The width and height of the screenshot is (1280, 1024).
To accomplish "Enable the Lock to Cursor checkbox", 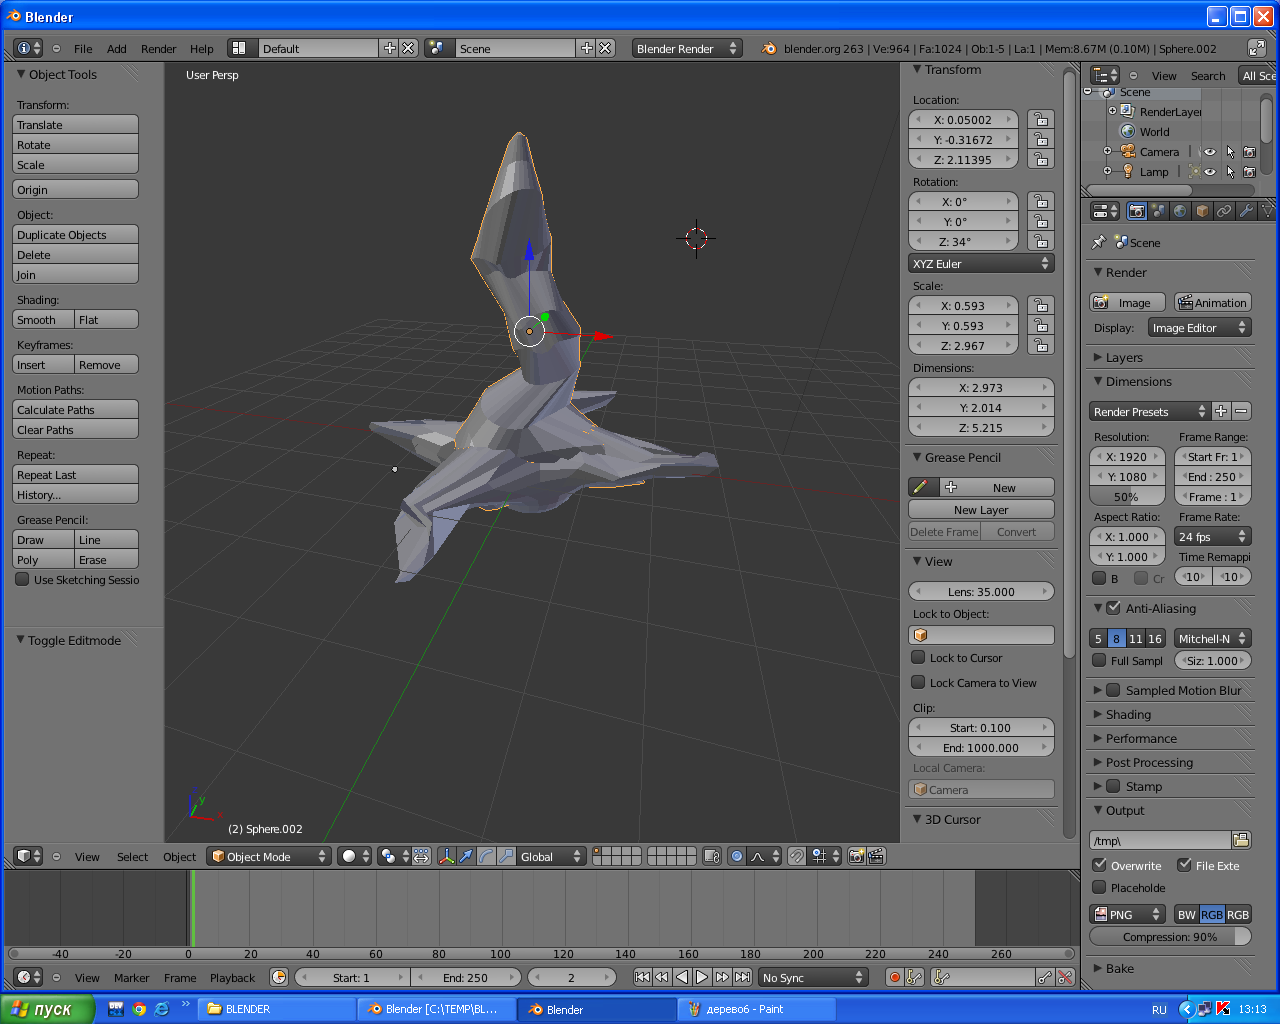I will click(918, 658).
